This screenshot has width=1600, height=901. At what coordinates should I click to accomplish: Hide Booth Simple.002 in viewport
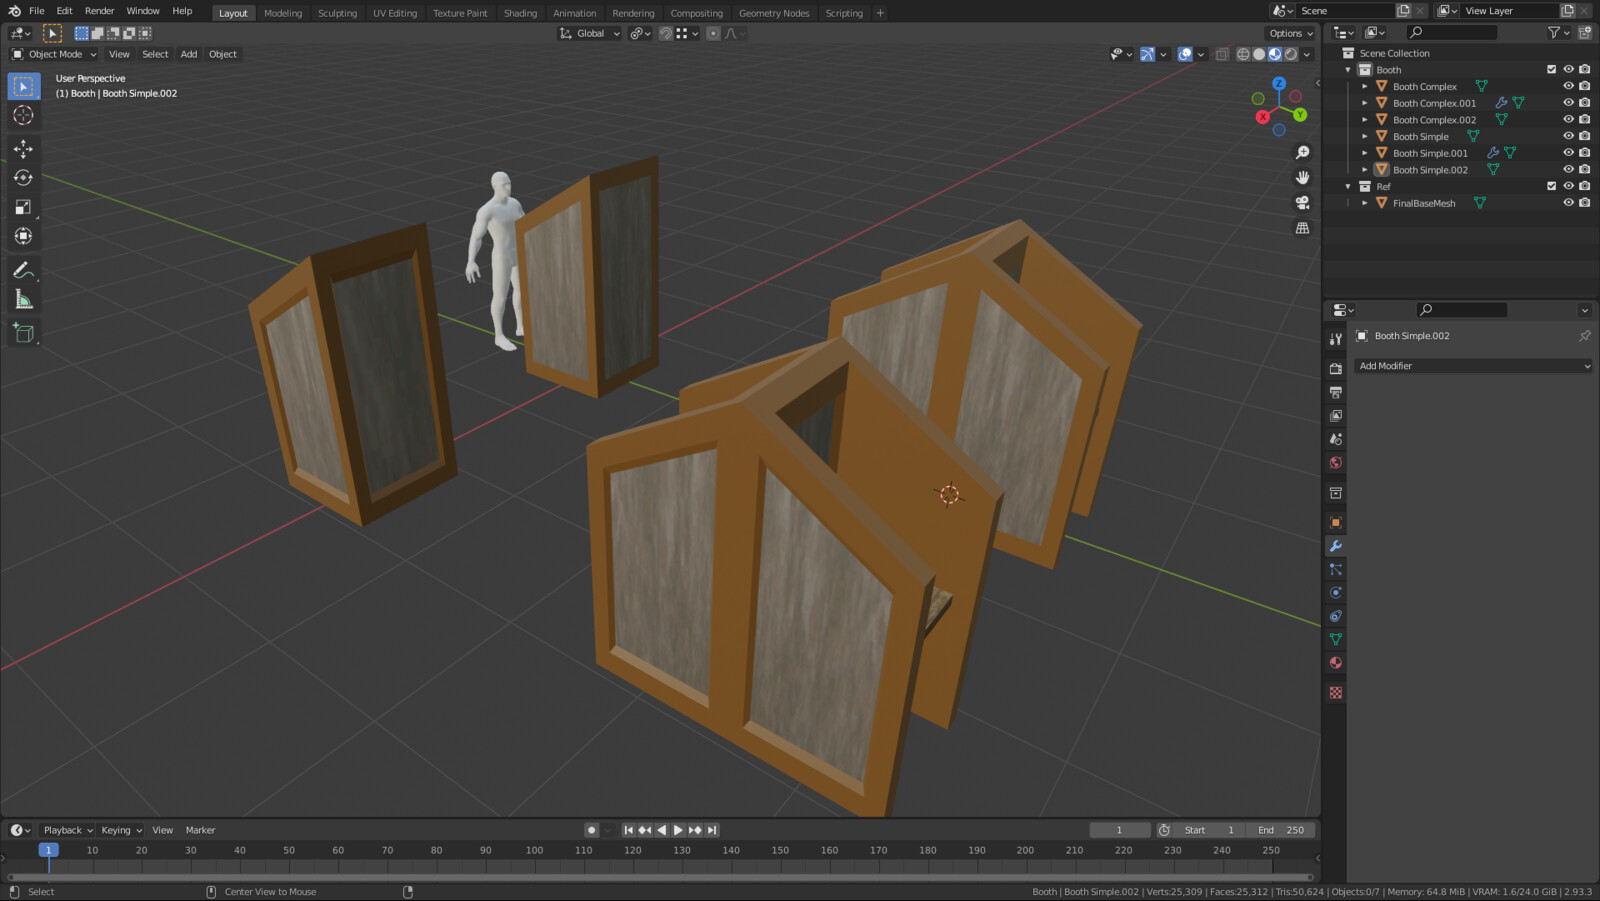1568,169
